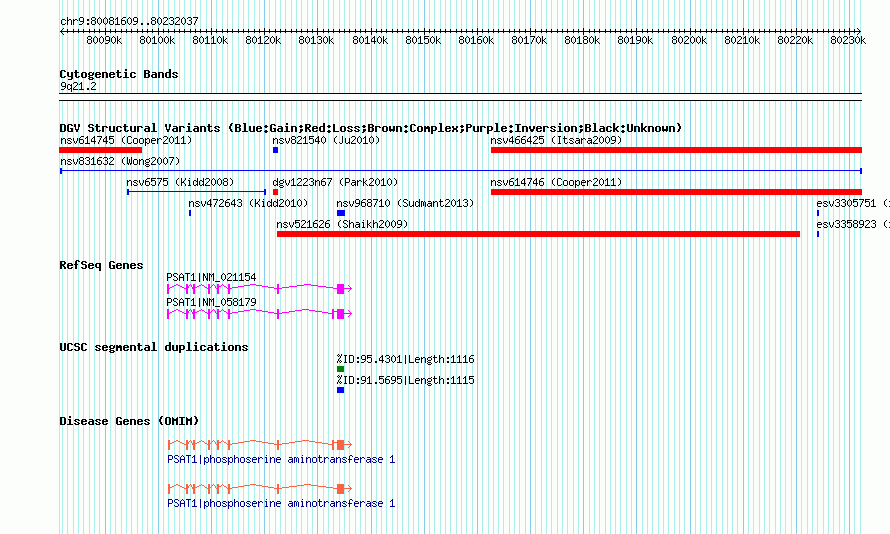Screen dimensions: 890x534
Task: Click the 9q21.2 band label
Action: tap(78, 86)
